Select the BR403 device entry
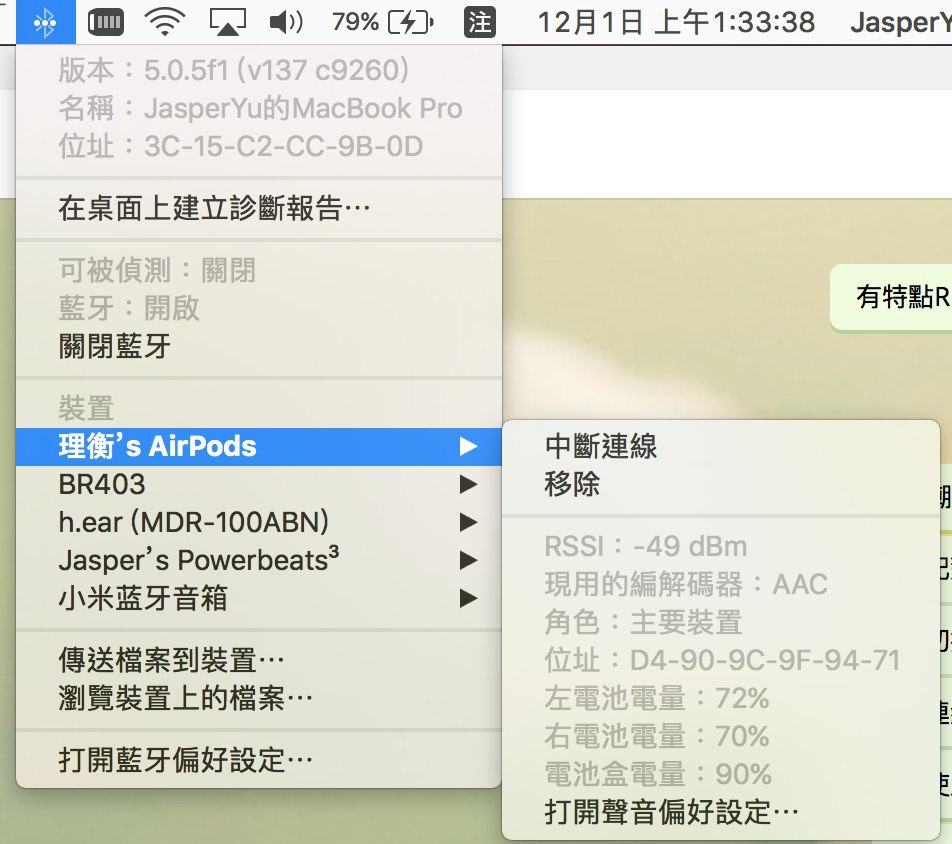The image size is (952, 844). click(259, 485)
